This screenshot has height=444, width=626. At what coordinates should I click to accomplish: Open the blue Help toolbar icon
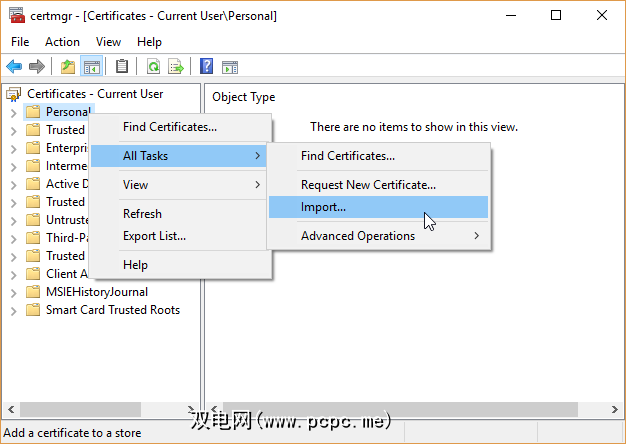tap(206, 66)
